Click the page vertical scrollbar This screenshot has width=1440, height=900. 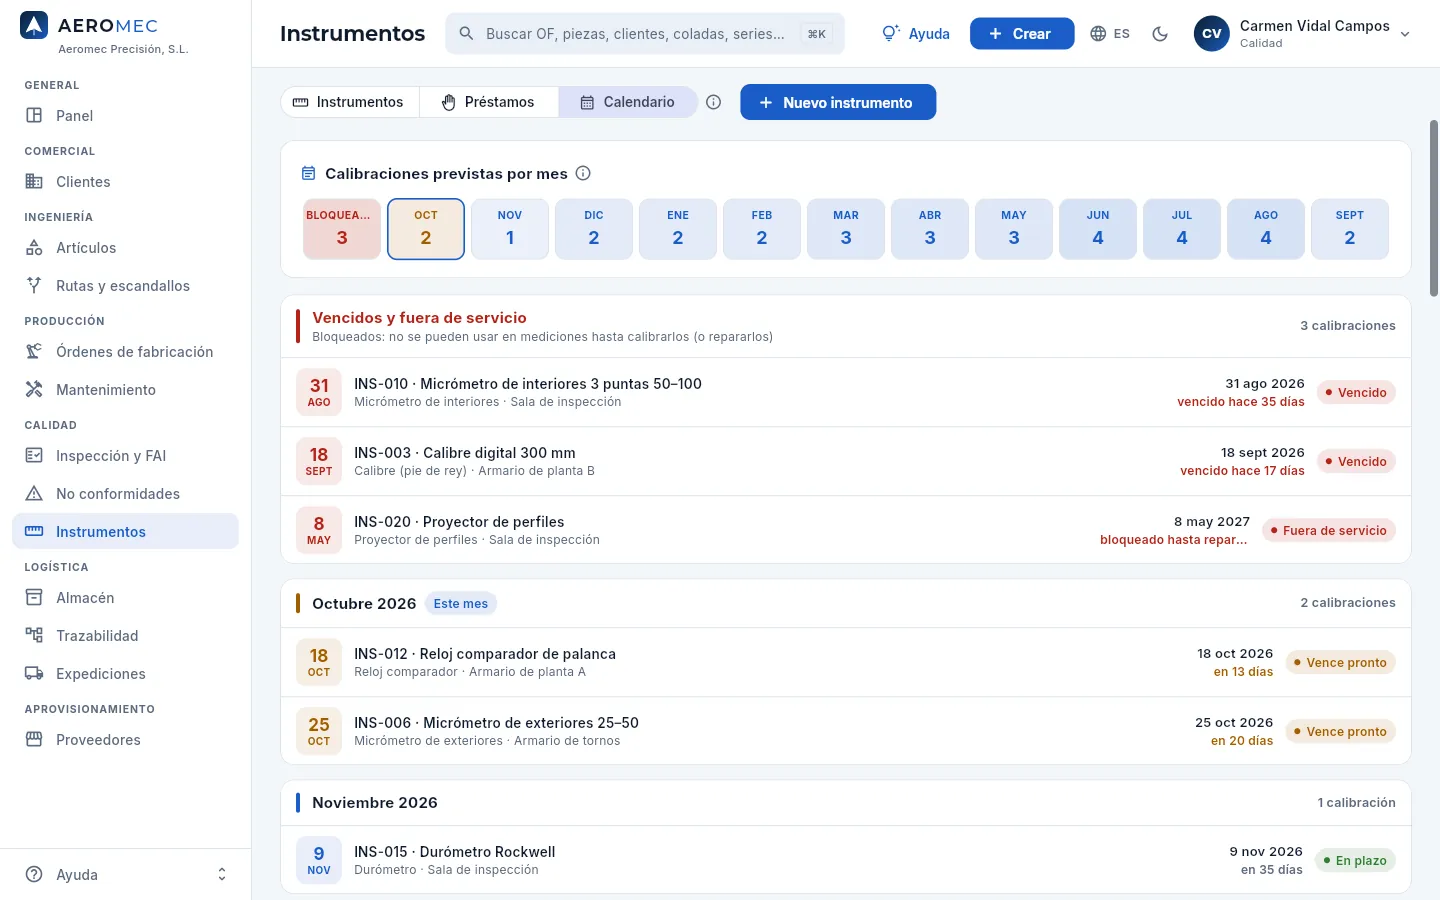pyautogui.click(x=1434, y=207)
